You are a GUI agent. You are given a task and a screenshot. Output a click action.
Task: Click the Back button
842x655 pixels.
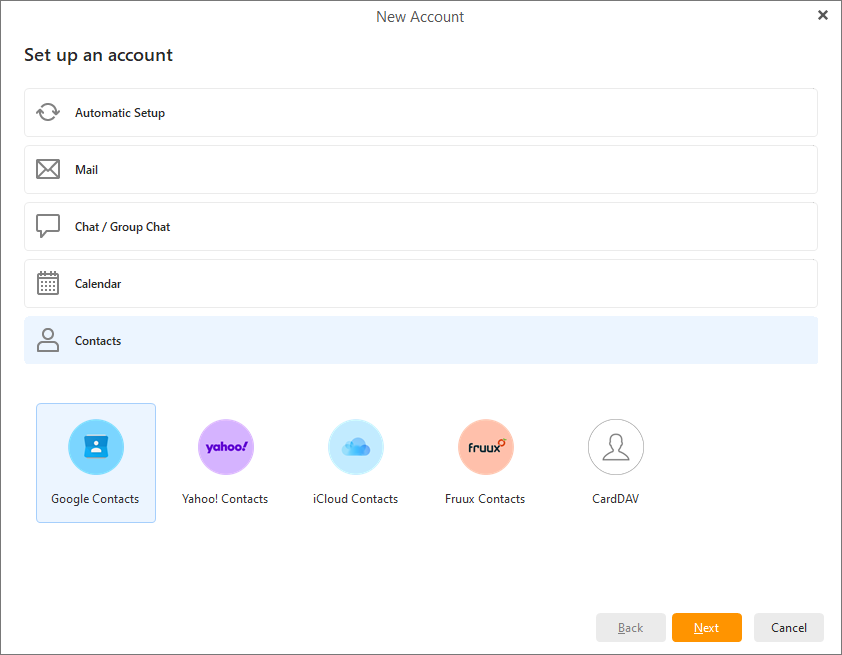click(631, 628)
